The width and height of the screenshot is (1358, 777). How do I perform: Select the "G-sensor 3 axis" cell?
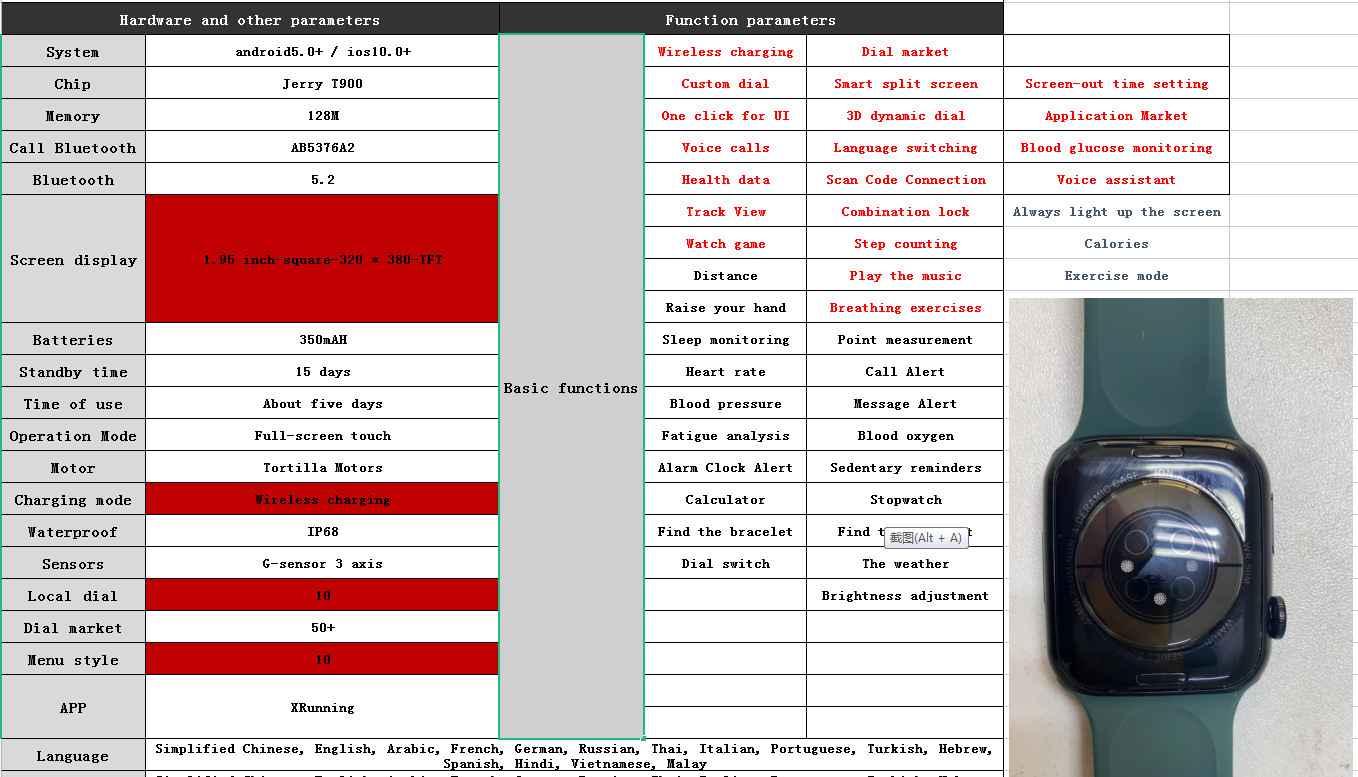click(x=322, y=564)
